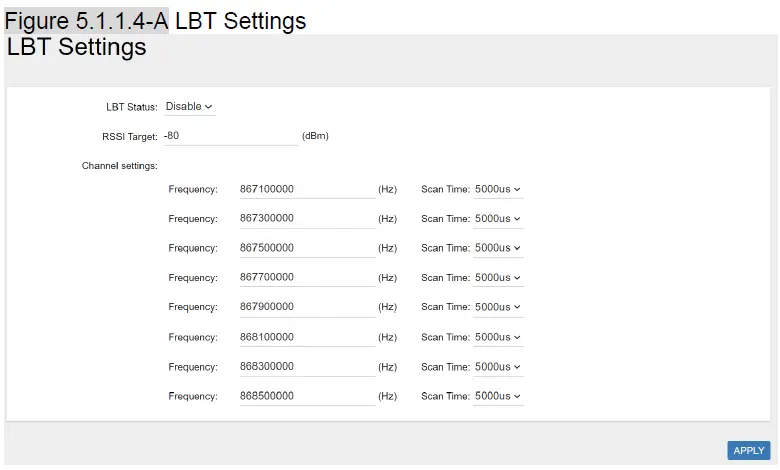This screenshot has width=780, height=470.
Task: Open Scan Time dropdown for 868300000
Action: pyautogui.click(x=498, y=366)
